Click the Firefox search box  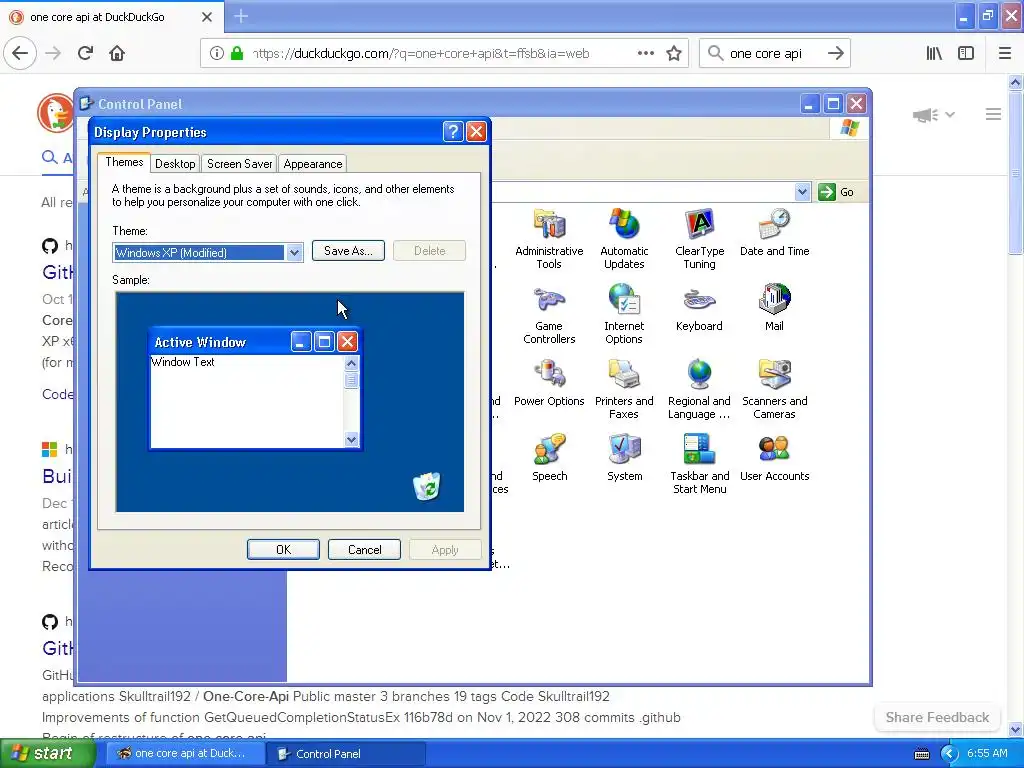pos(774,54)
